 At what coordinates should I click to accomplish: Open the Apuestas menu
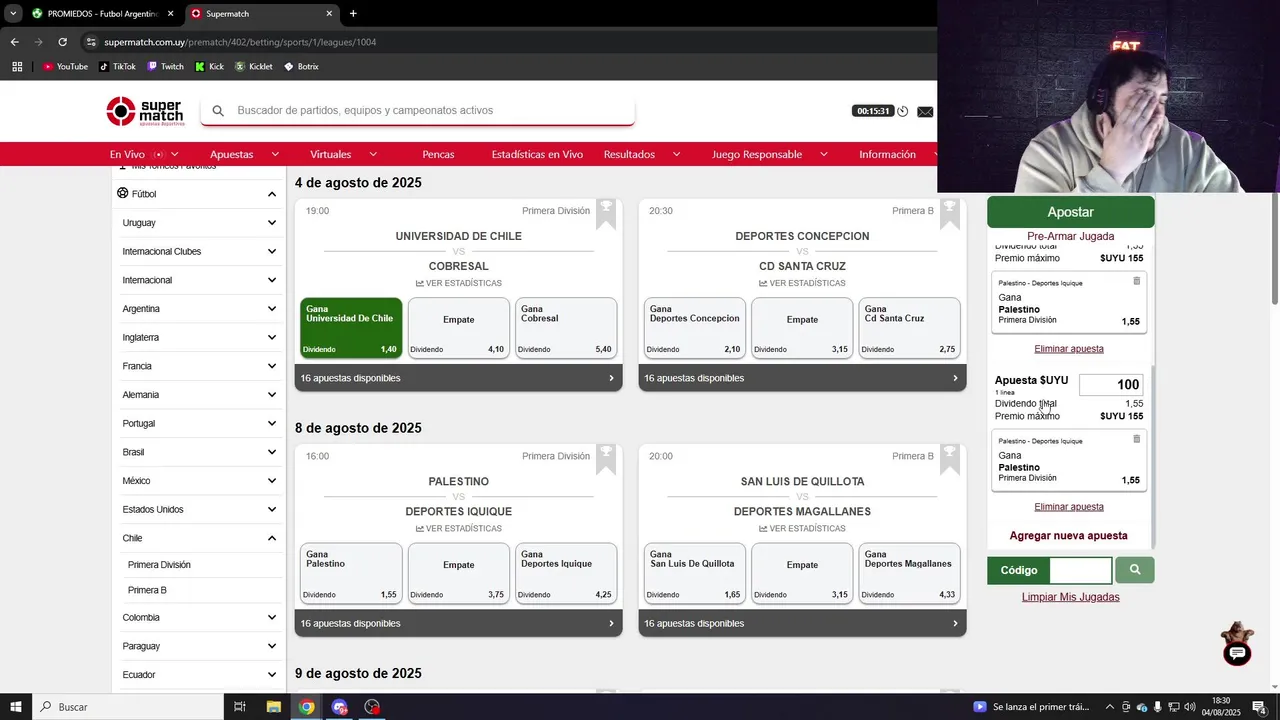[244, 154]
